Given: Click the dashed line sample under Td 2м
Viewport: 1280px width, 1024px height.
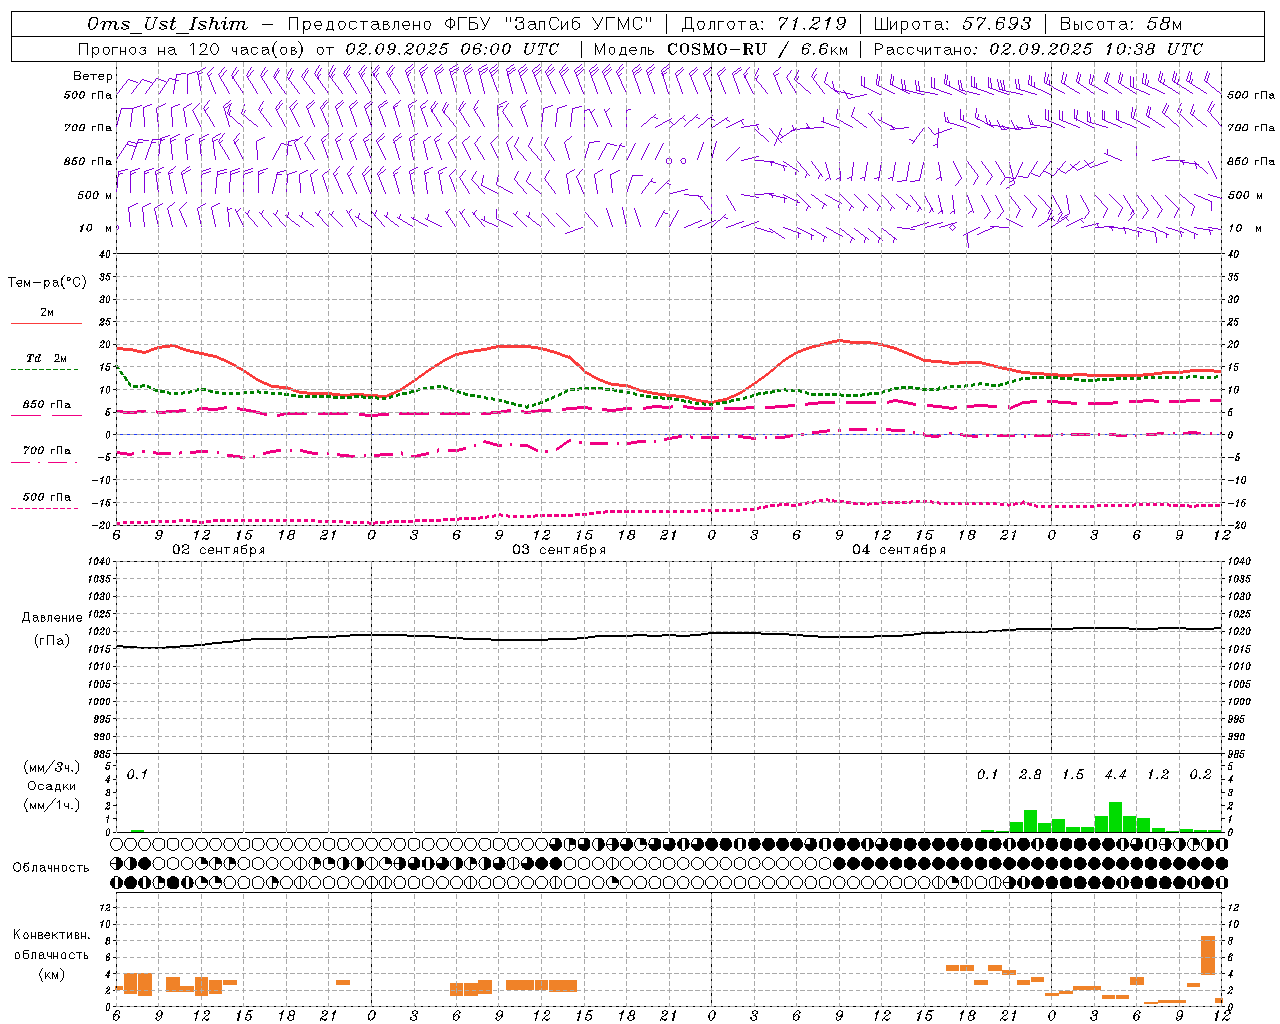Looking at the screenshot, I should click(45, 369).
